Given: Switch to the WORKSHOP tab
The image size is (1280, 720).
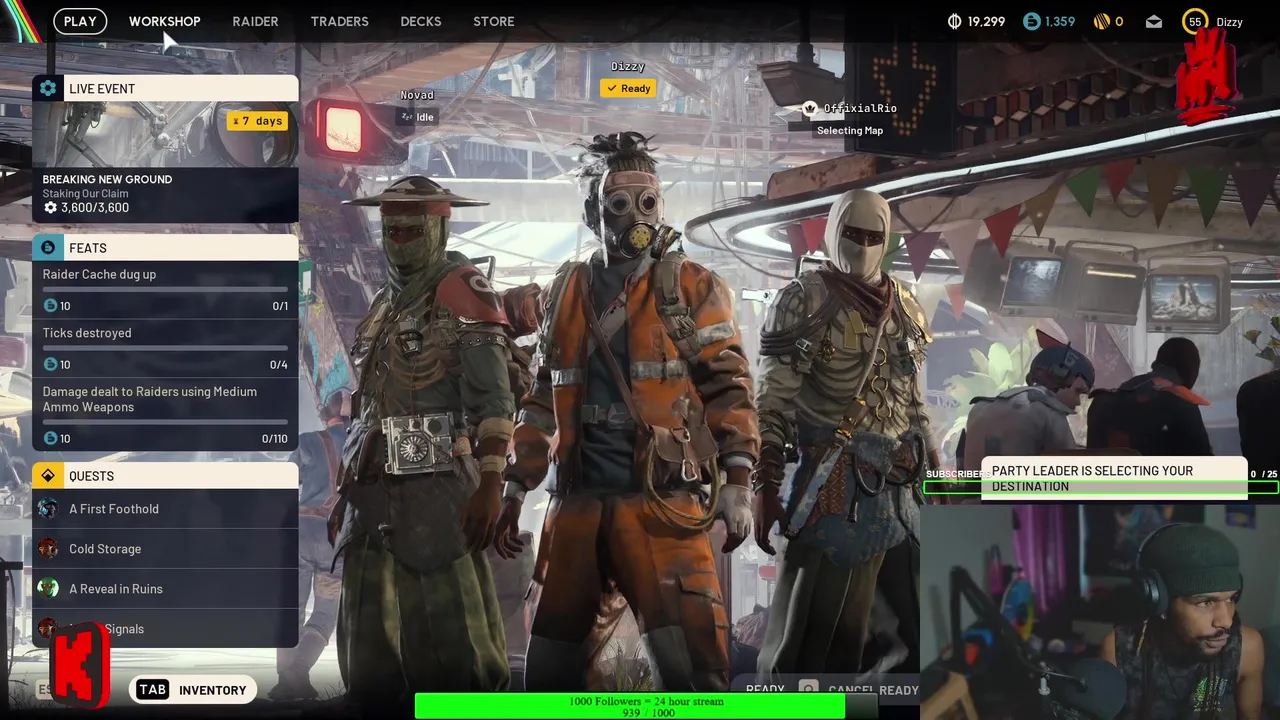Looking at the screenshot, I should [164, 21].
